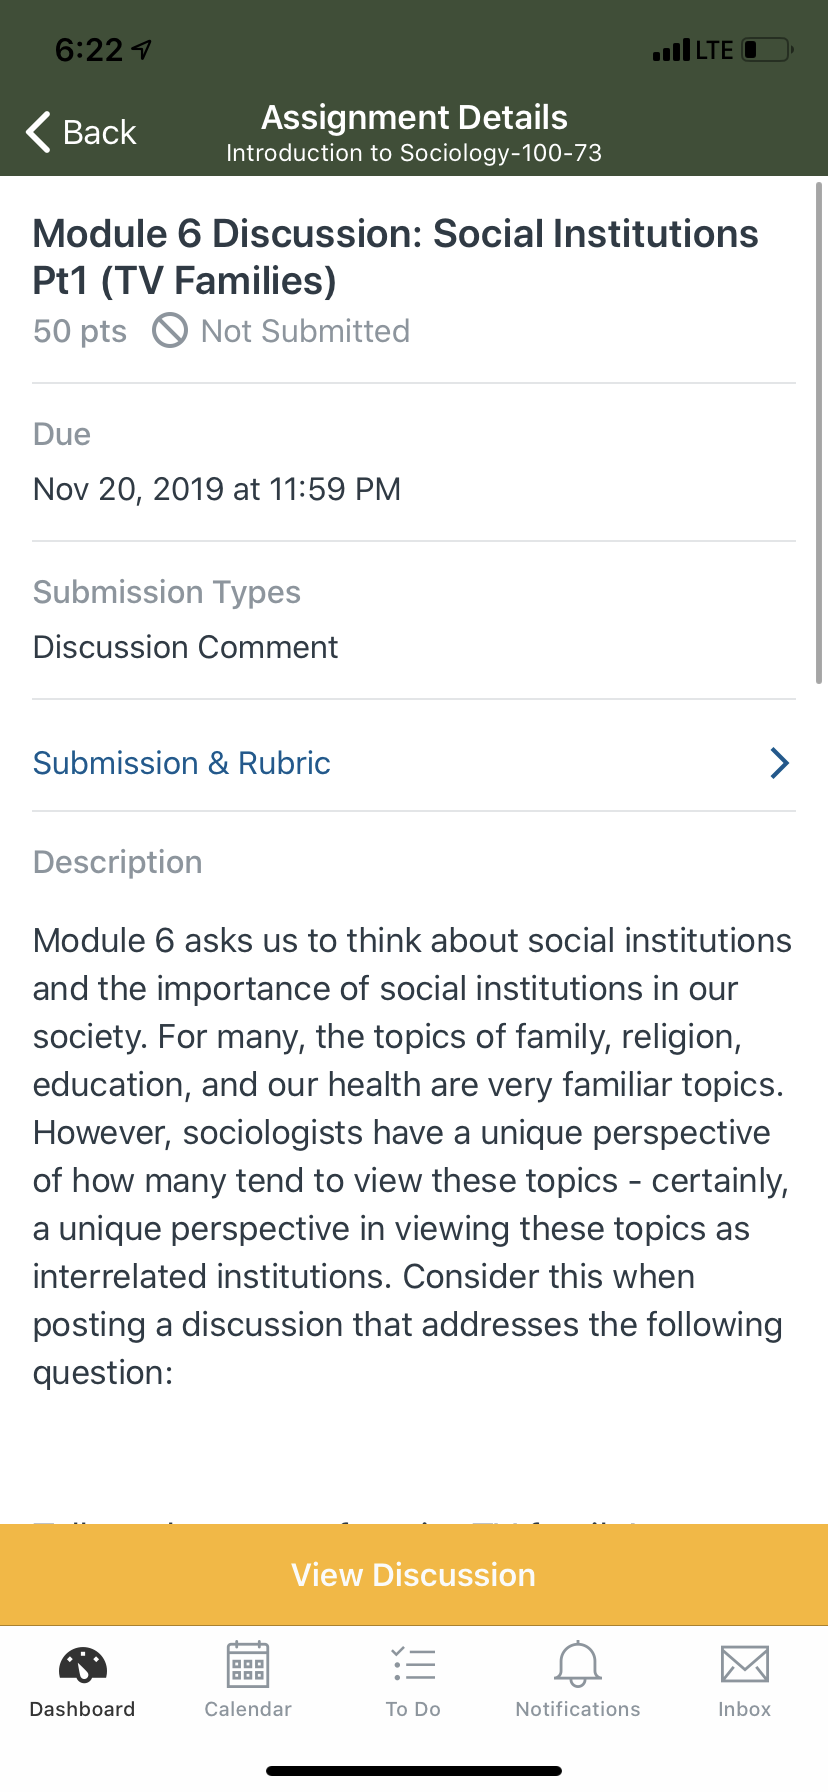Tap the To Do checklist icon
This screenshot has width=828, height=1792.
click(413, 1665)
